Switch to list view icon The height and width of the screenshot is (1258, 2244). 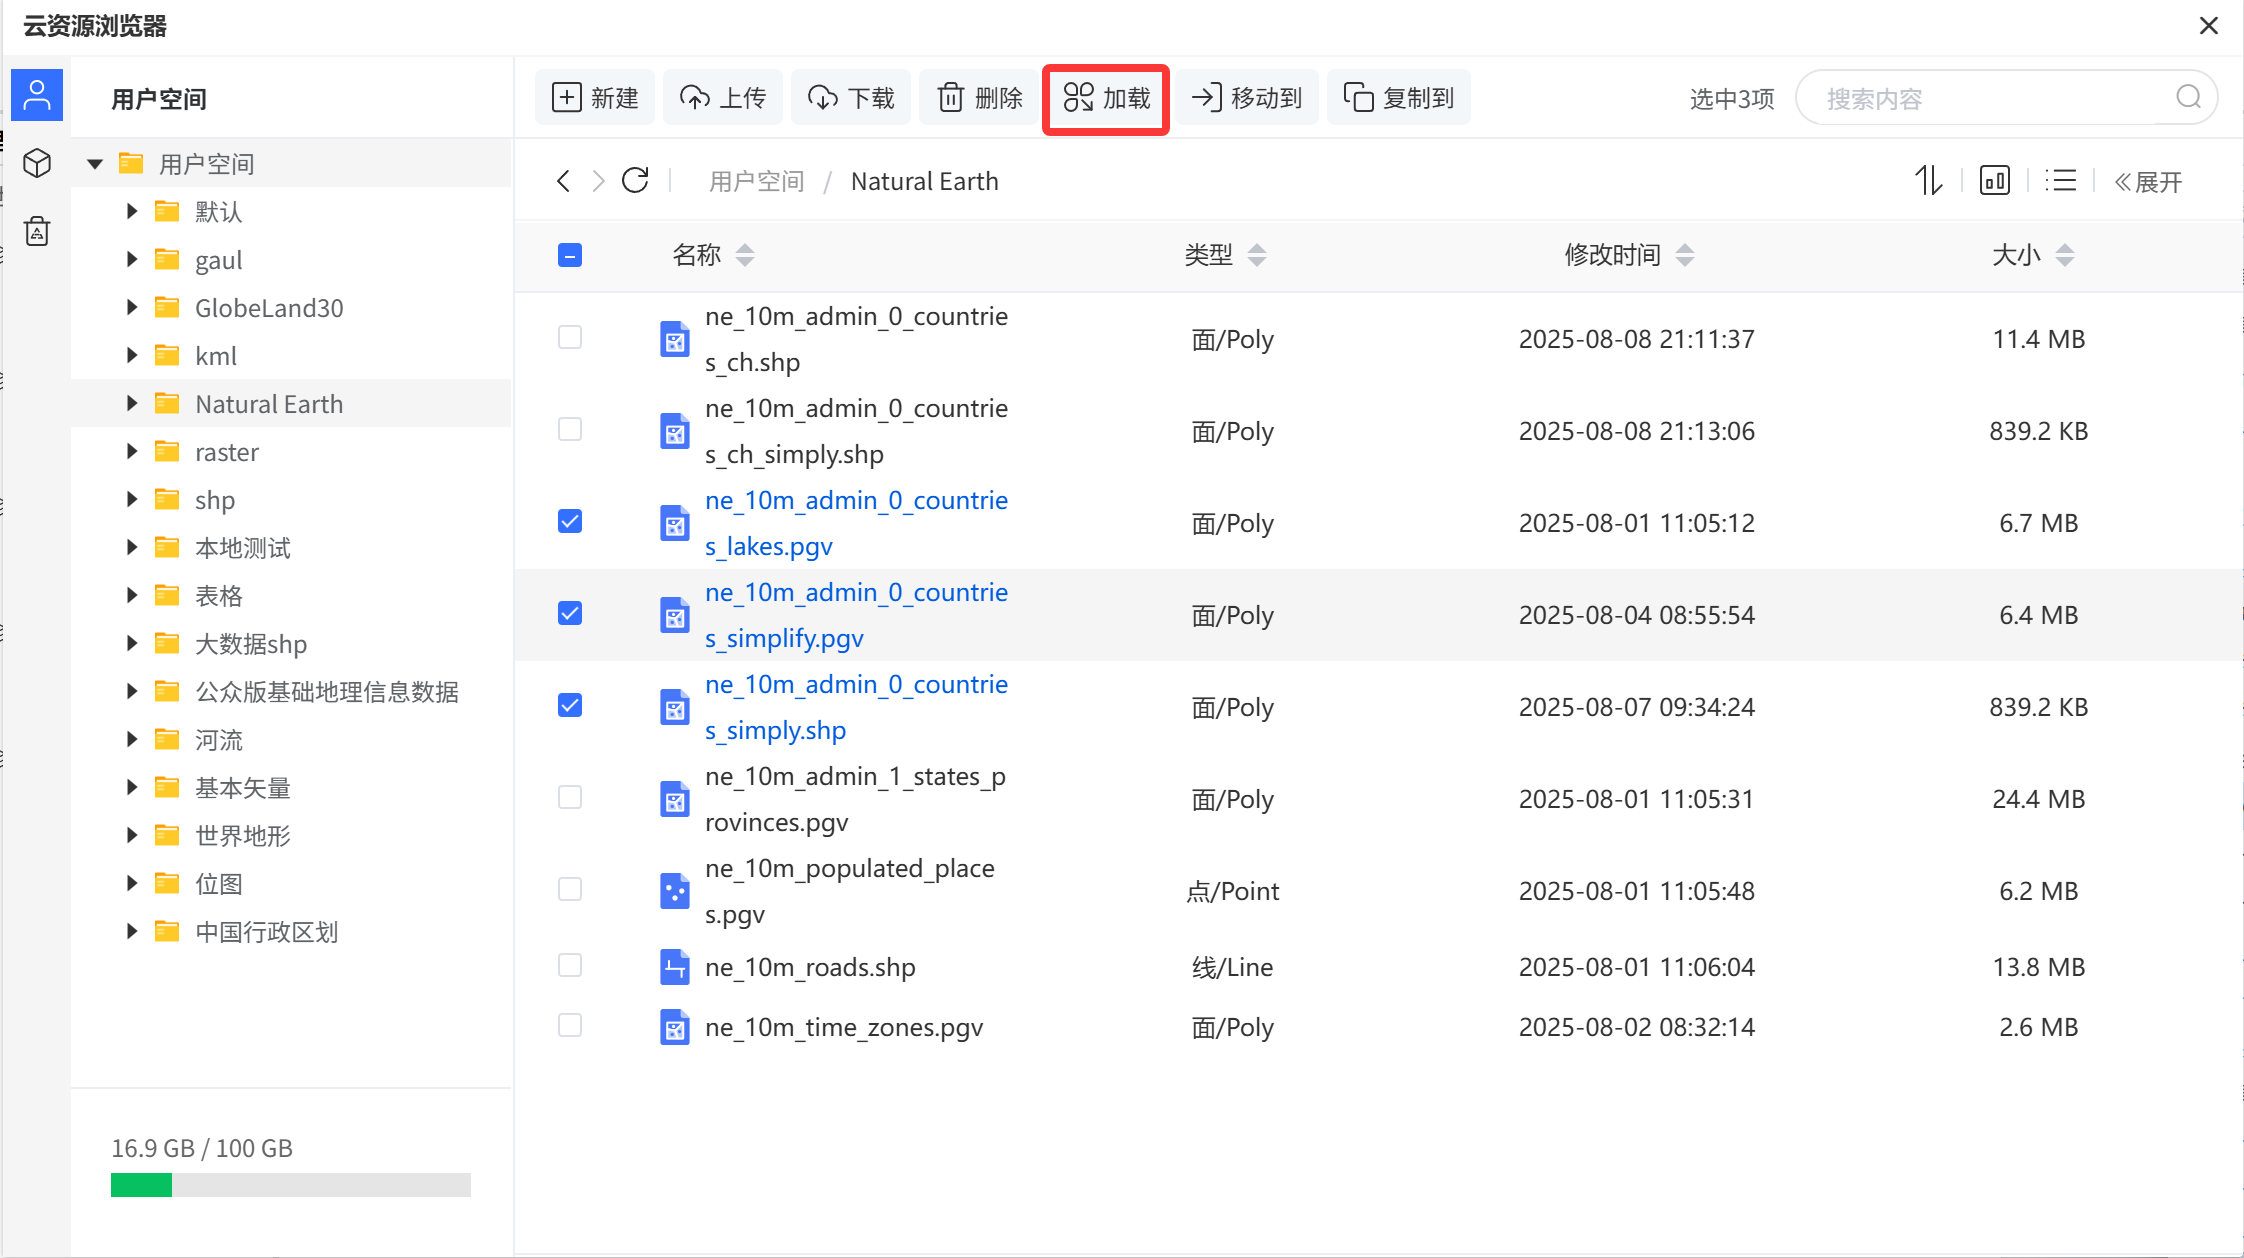(2060, 181)
